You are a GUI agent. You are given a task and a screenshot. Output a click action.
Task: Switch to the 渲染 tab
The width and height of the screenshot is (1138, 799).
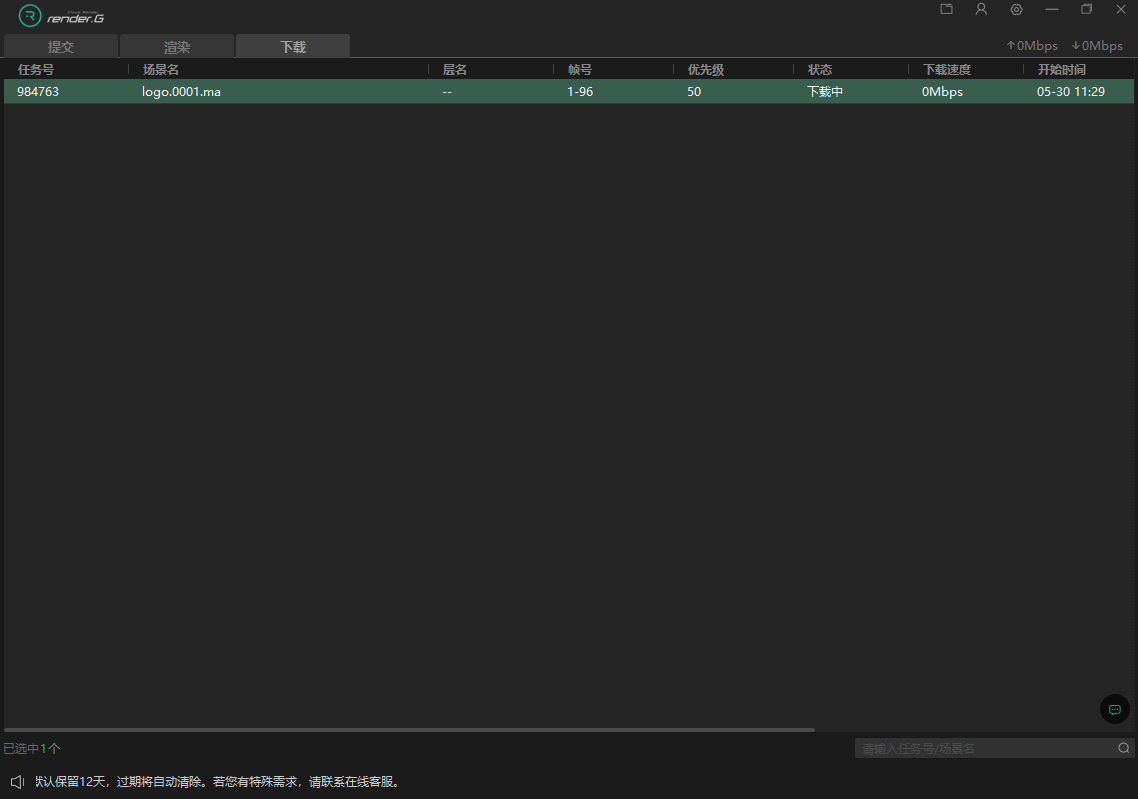[177, 47]
